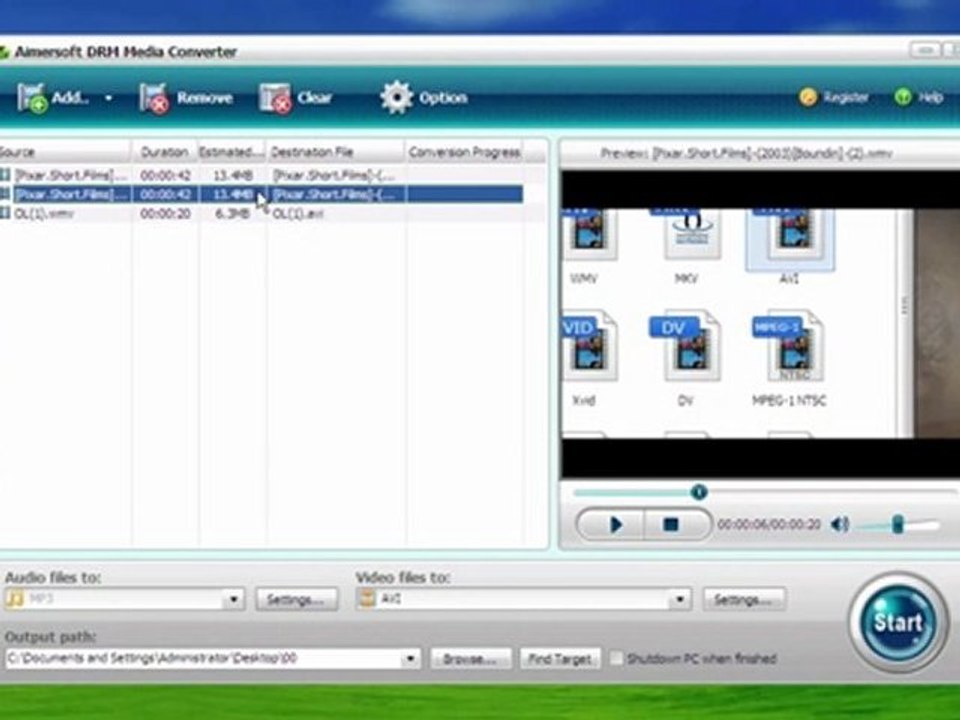Click the Remove toolbar button
Viewport: 960px width, 720px height.
[186, 98]
